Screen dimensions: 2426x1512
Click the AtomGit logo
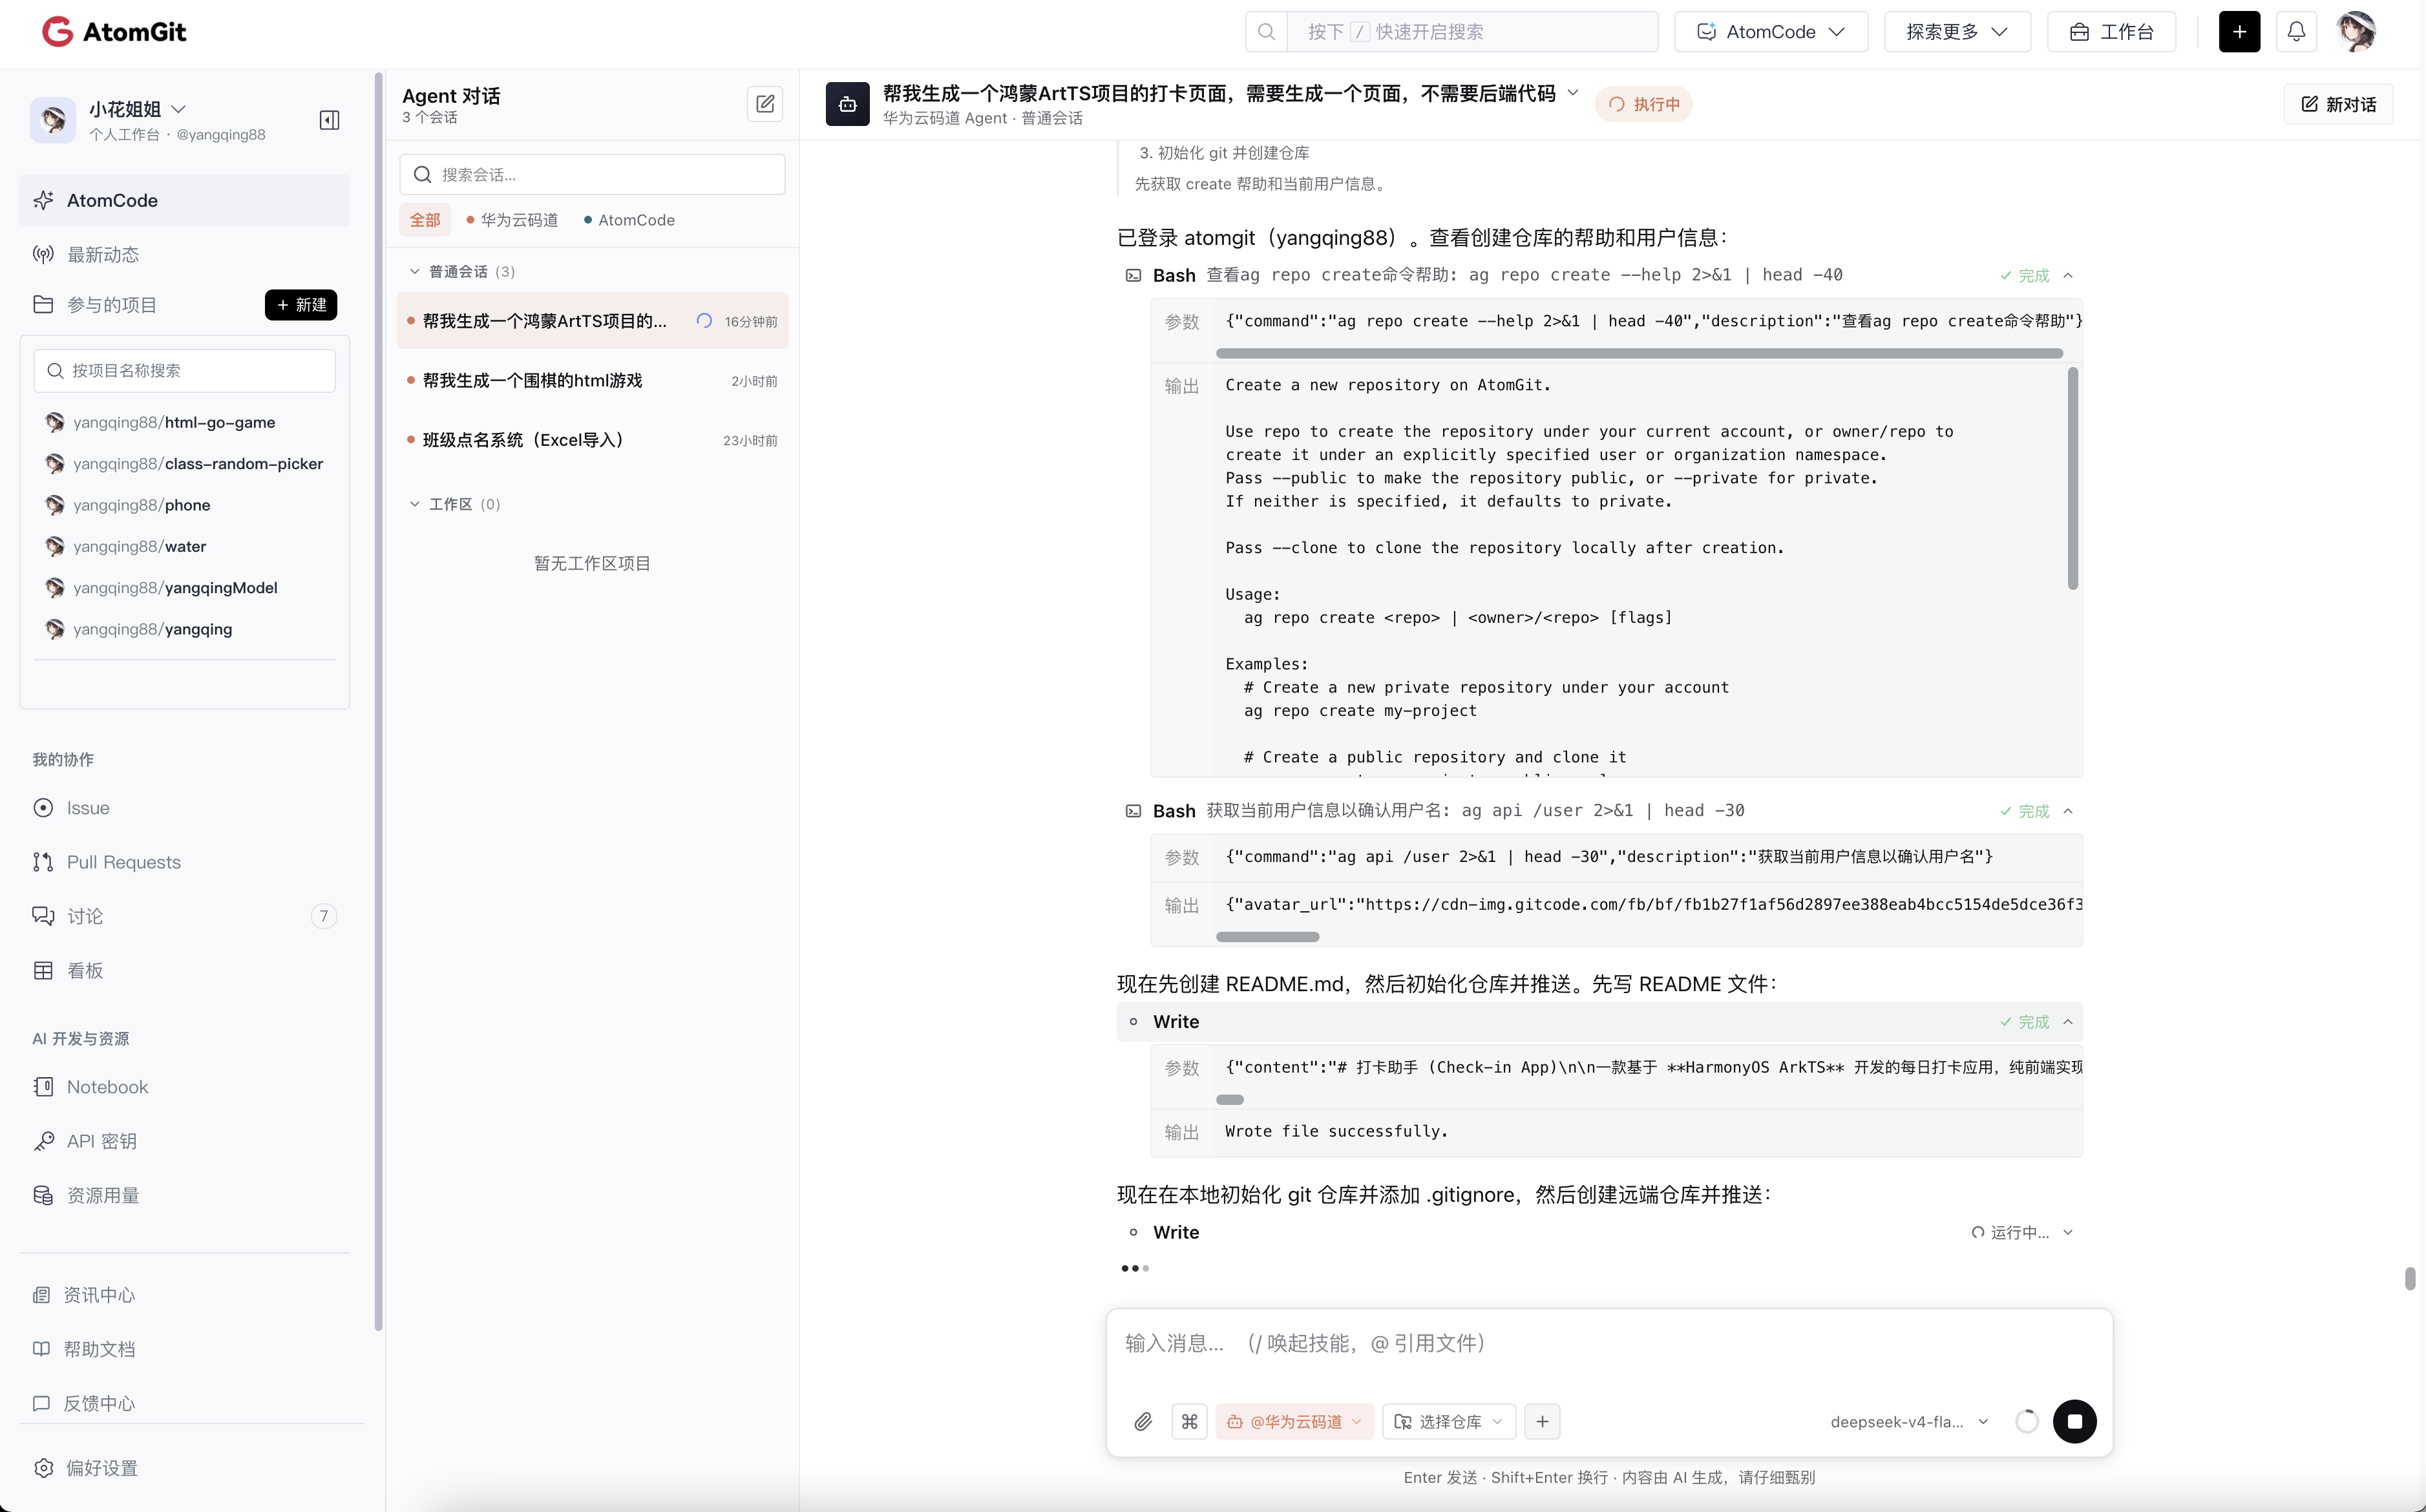114,32
